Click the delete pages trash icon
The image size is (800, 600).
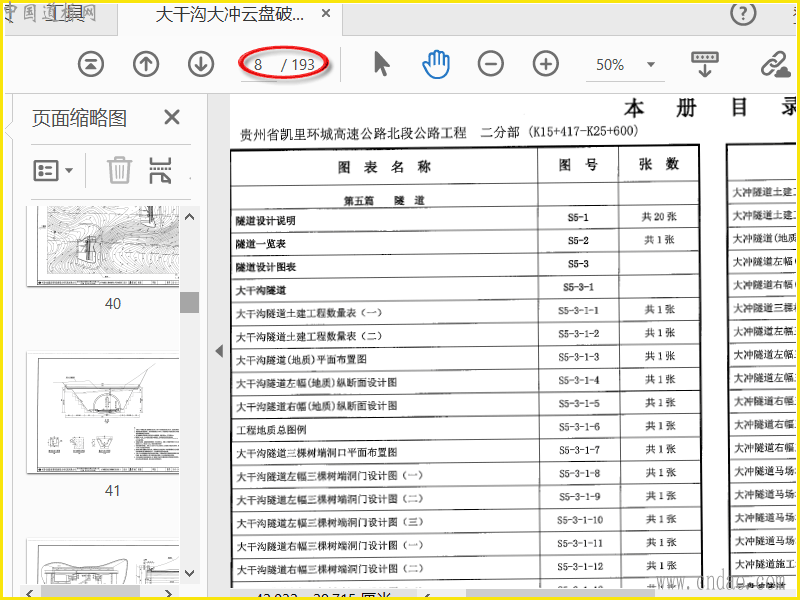(x=119, y=170)
